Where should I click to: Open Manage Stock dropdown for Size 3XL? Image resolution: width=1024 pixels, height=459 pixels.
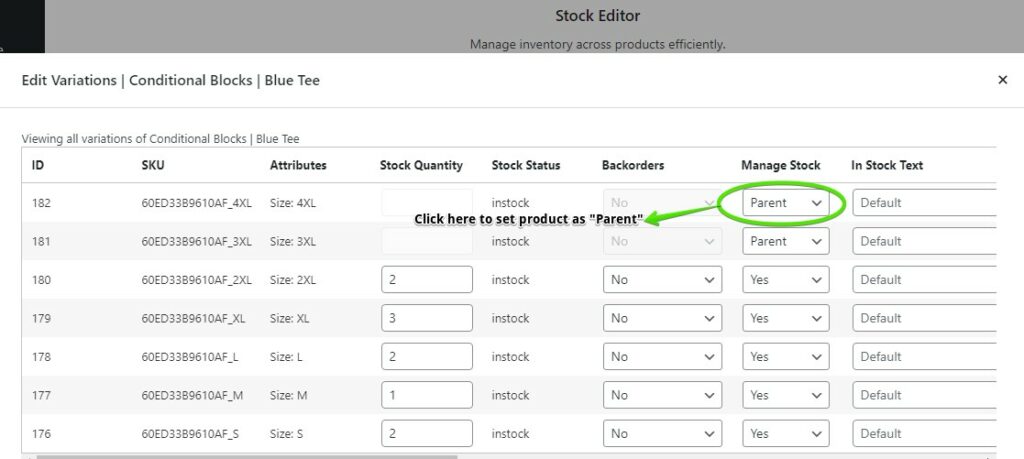[786, 242]
